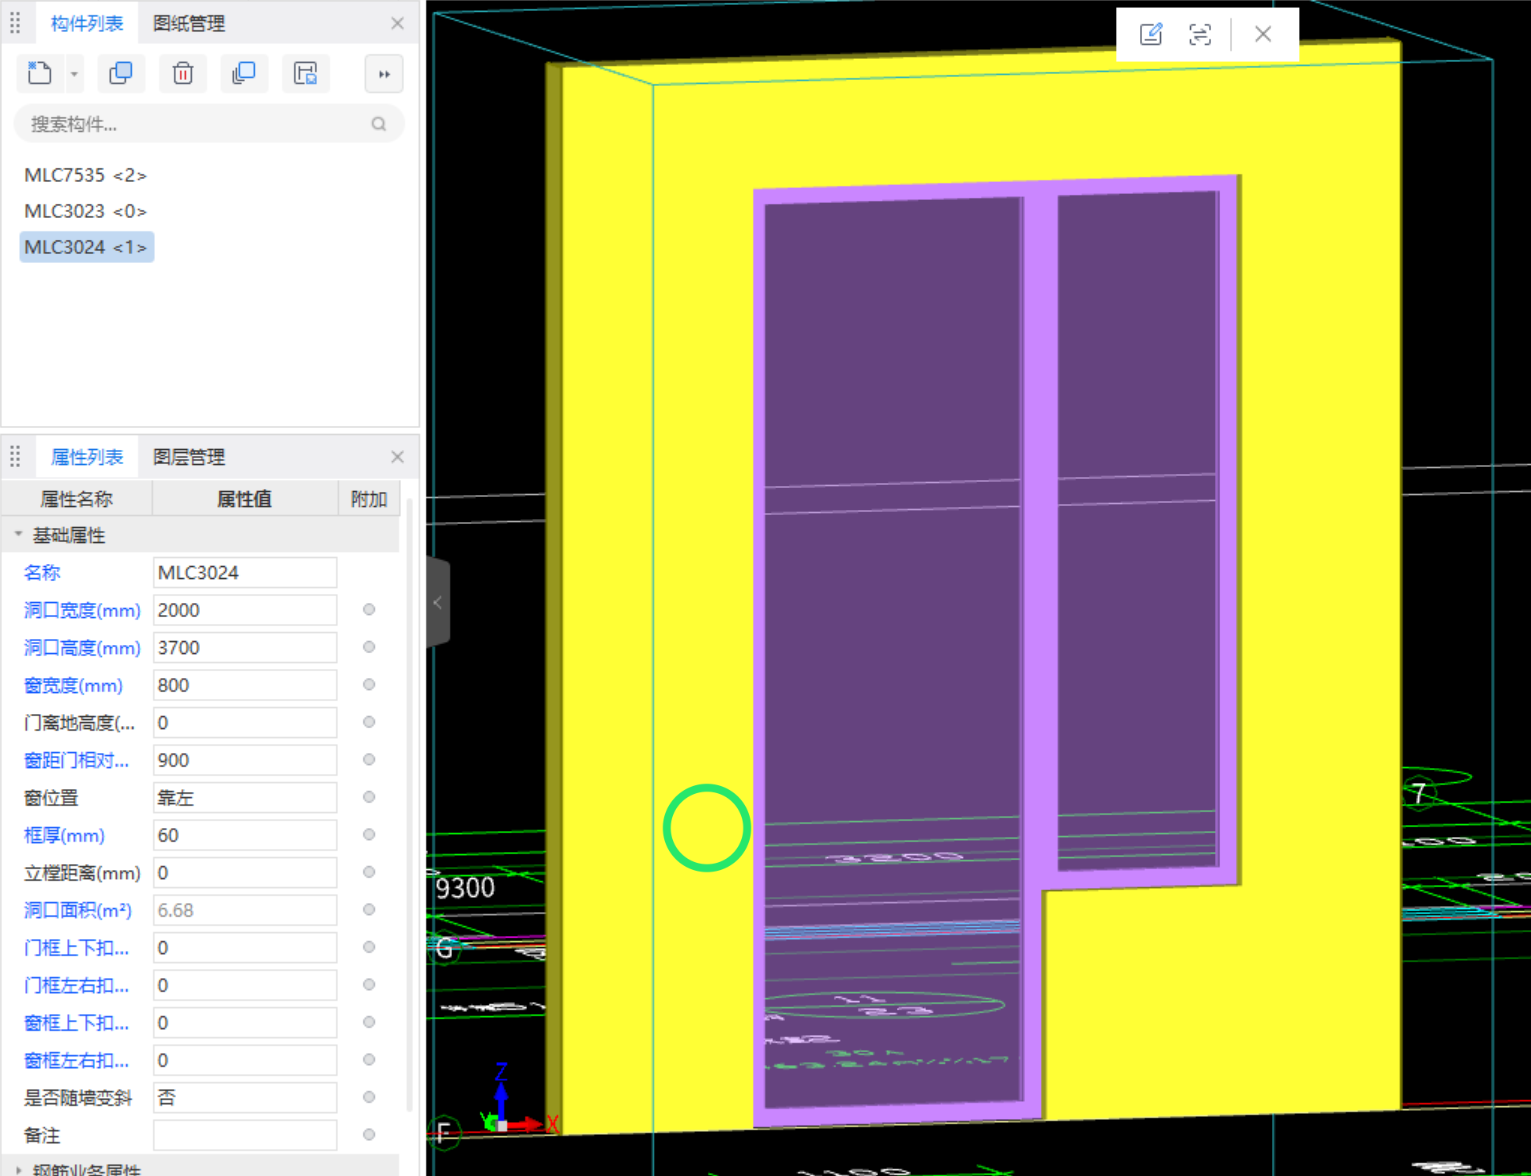Select MLC3024 in component list
Viewport: 1531px width, 1176px height.
(86, 247)
